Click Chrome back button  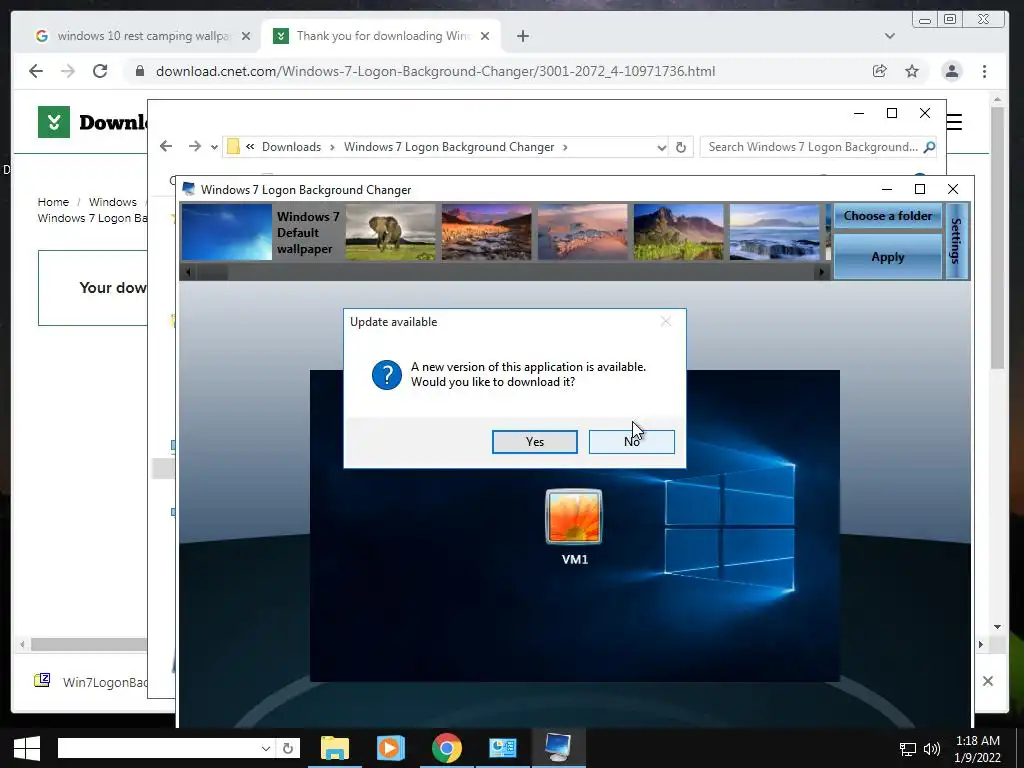coord(36,71)
